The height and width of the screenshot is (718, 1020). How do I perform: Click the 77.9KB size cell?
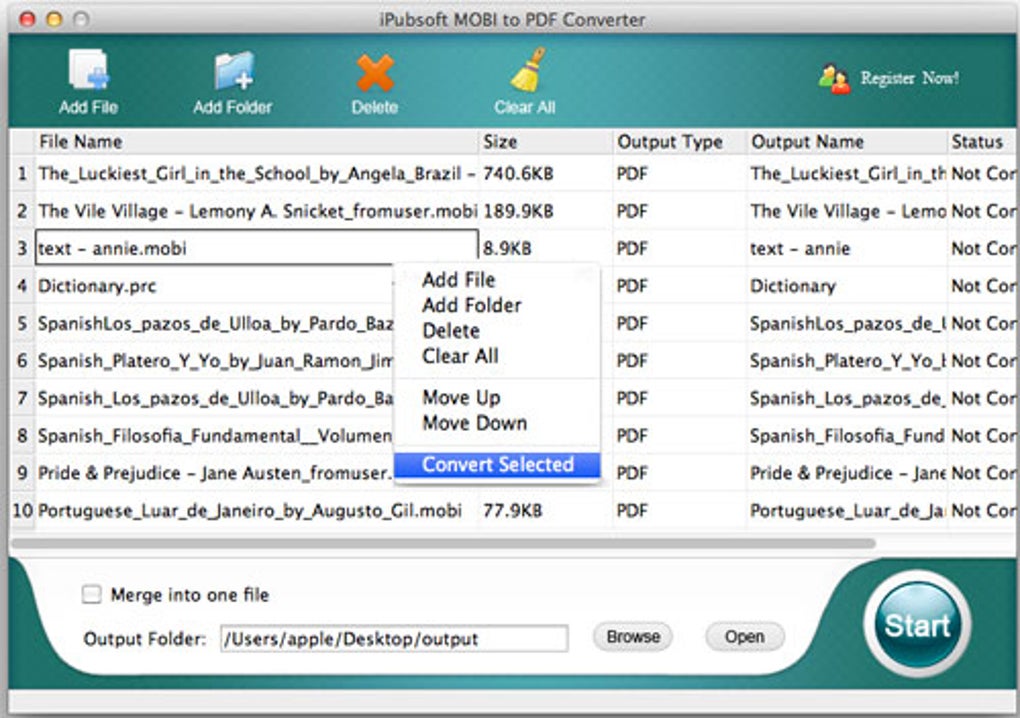coord(512,511)
